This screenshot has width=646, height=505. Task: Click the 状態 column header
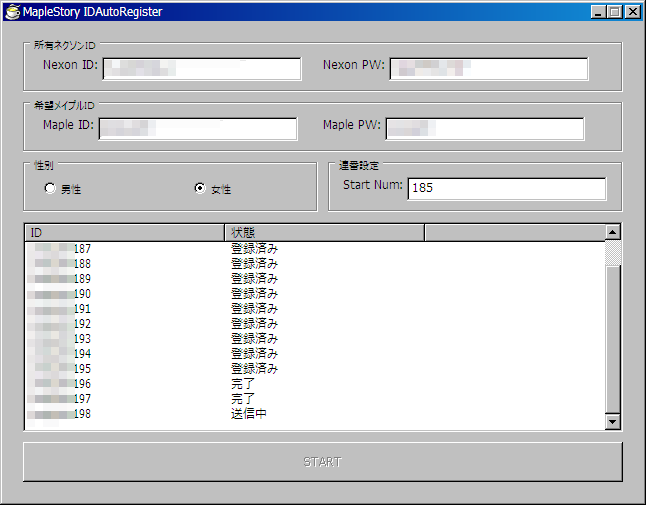pyautogui.click(x=325, y=233)
